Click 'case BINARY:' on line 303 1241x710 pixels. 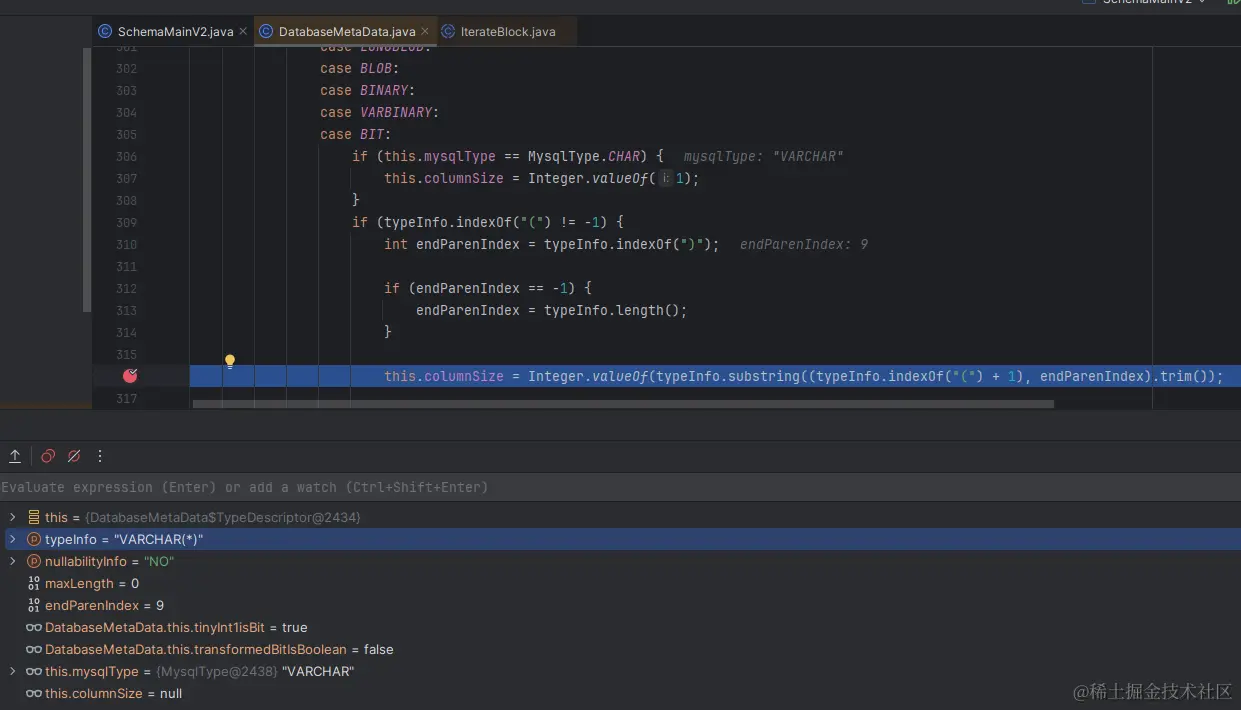click(x=368, y=90)
